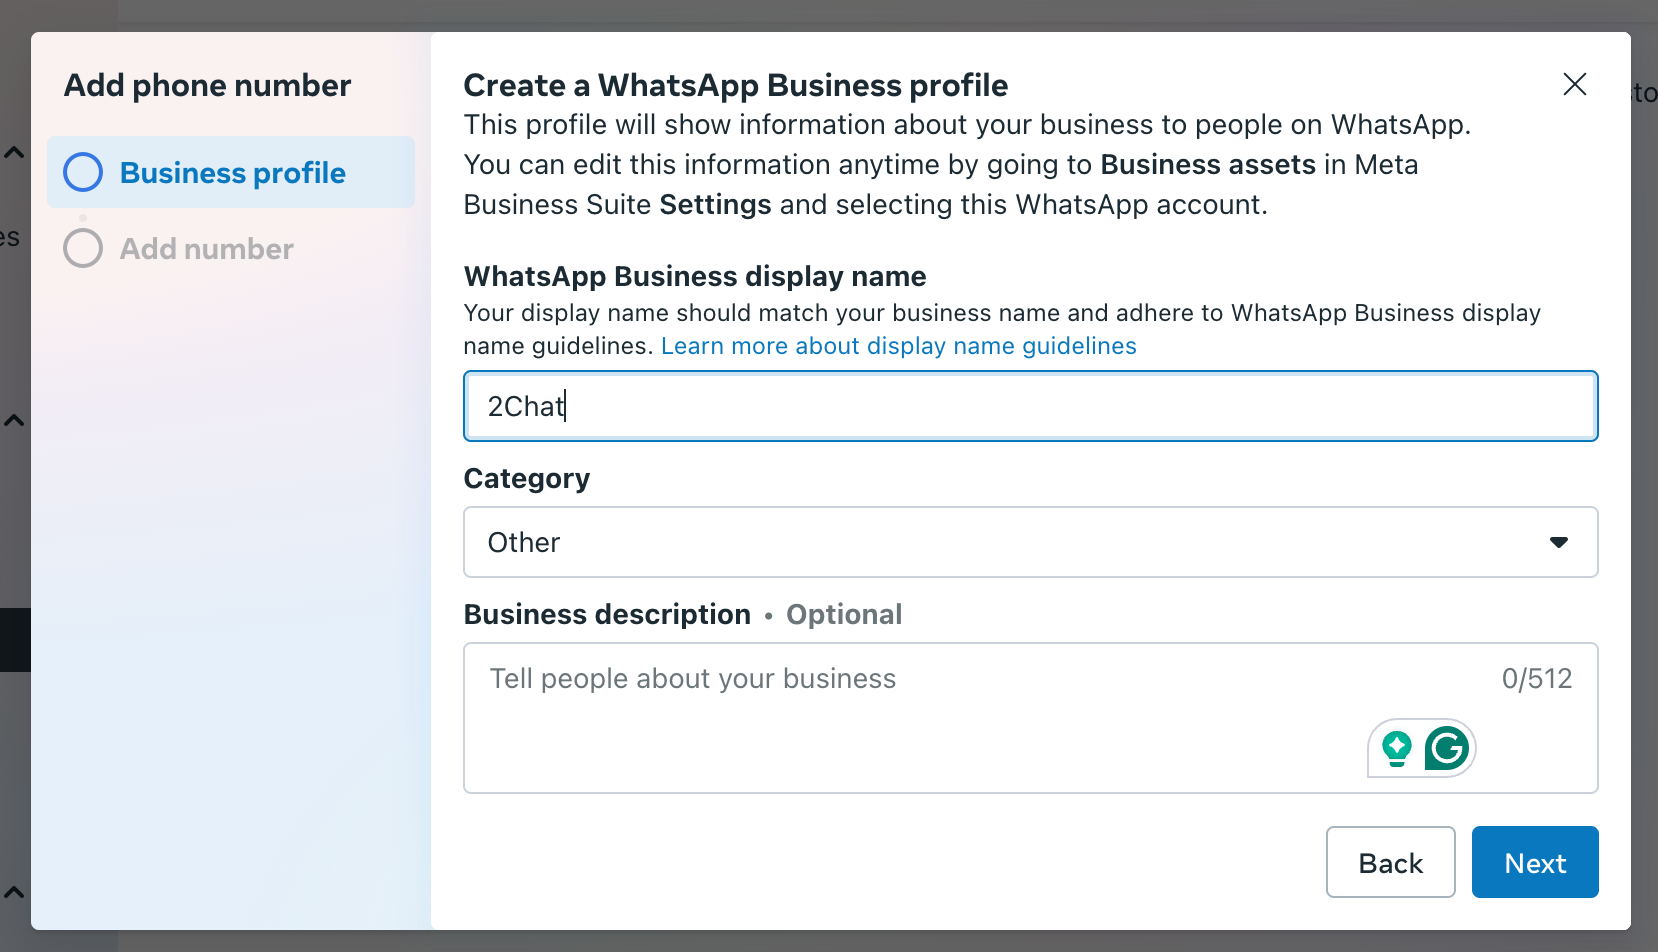Select the Business profile step circle

[83, 172]
